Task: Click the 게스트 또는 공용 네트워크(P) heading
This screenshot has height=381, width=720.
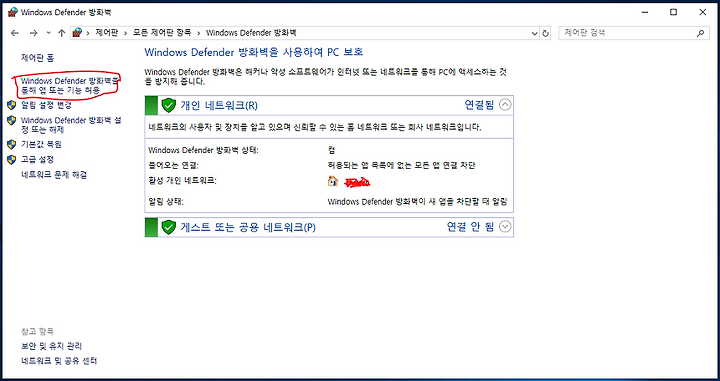Action: tap(248, 227)
